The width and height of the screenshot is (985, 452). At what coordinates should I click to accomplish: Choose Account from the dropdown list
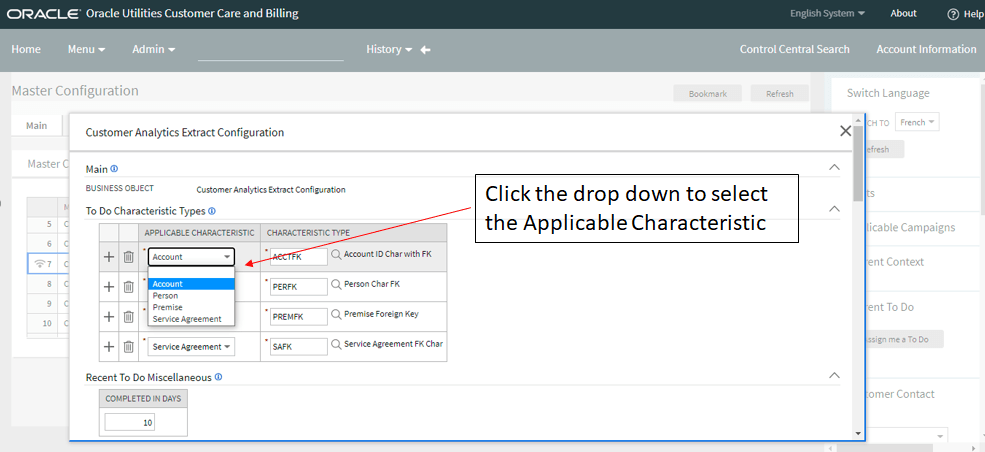(x=192, y=284)
